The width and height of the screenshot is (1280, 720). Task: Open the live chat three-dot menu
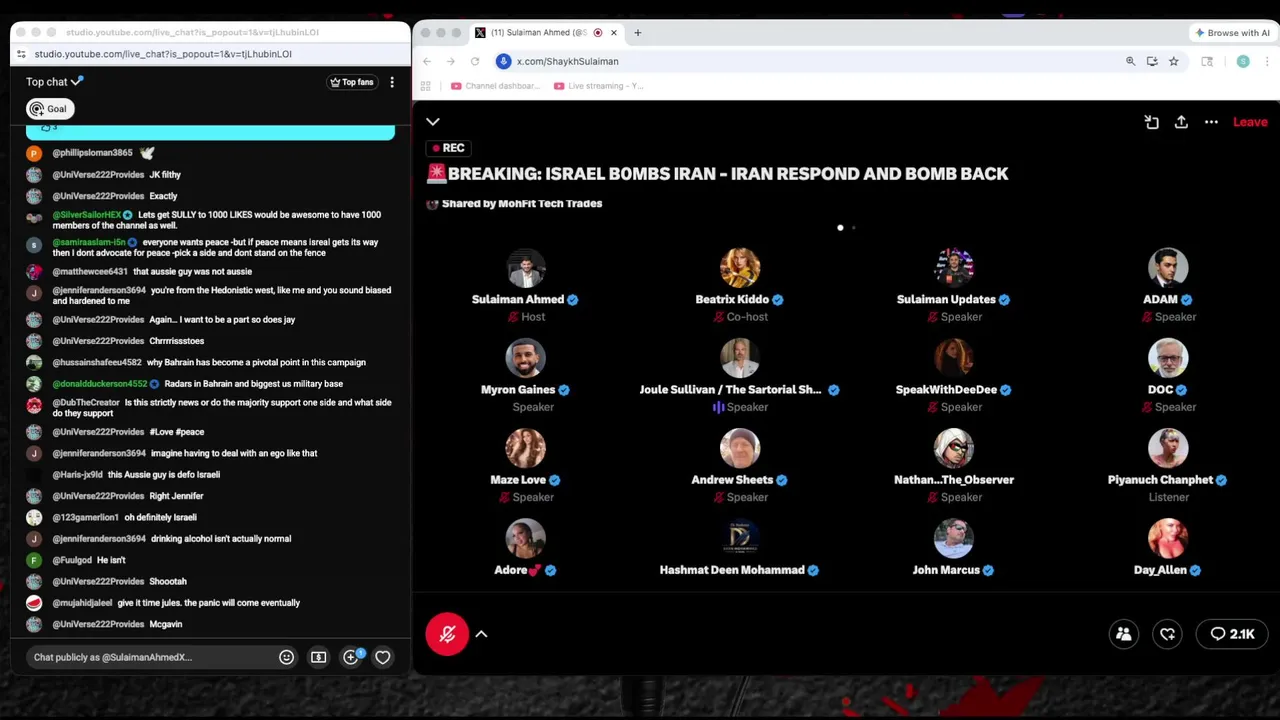pos(392,82)
